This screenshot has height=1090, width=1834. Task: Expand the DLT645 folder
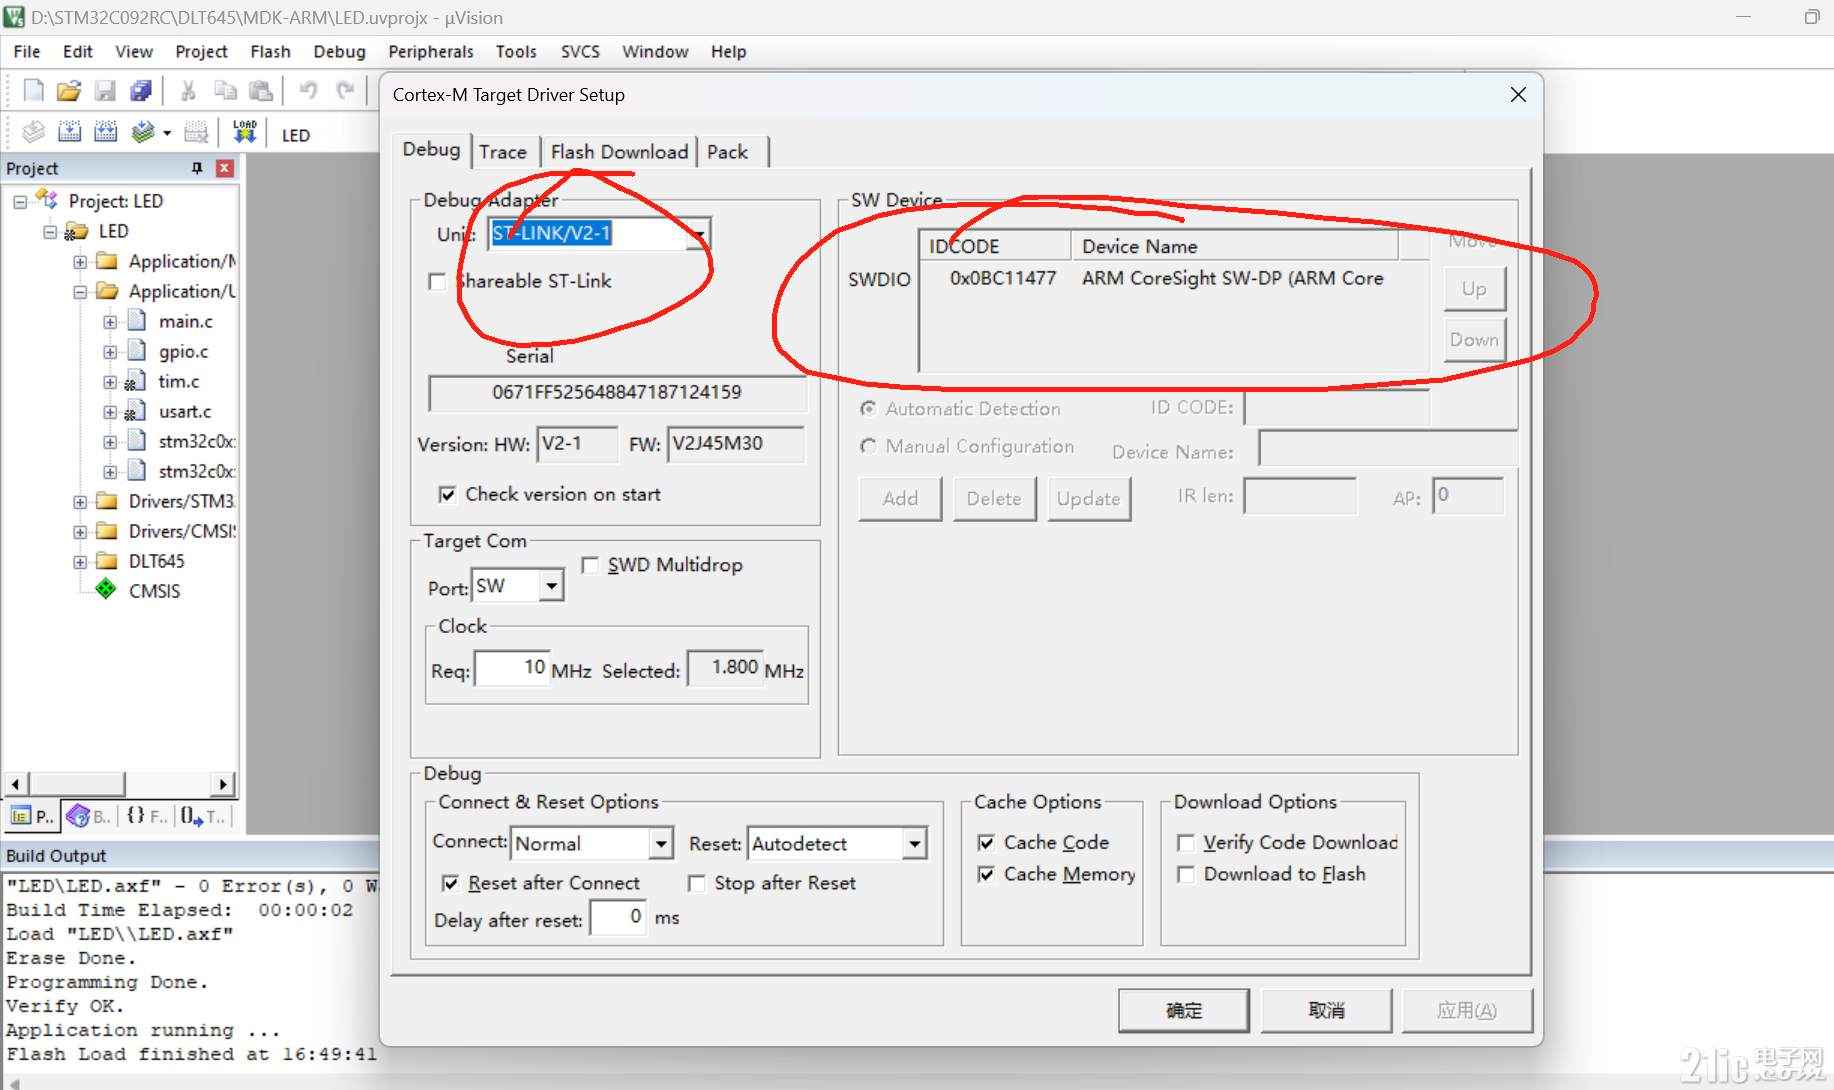[x=80, y=562]
